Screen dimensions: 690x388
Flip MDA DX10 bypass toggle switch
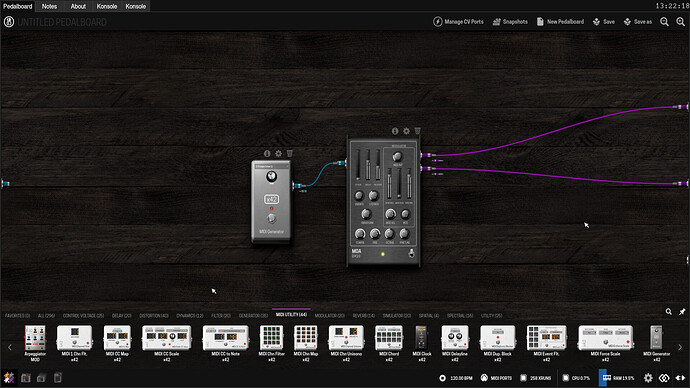[x=411, y=253]
